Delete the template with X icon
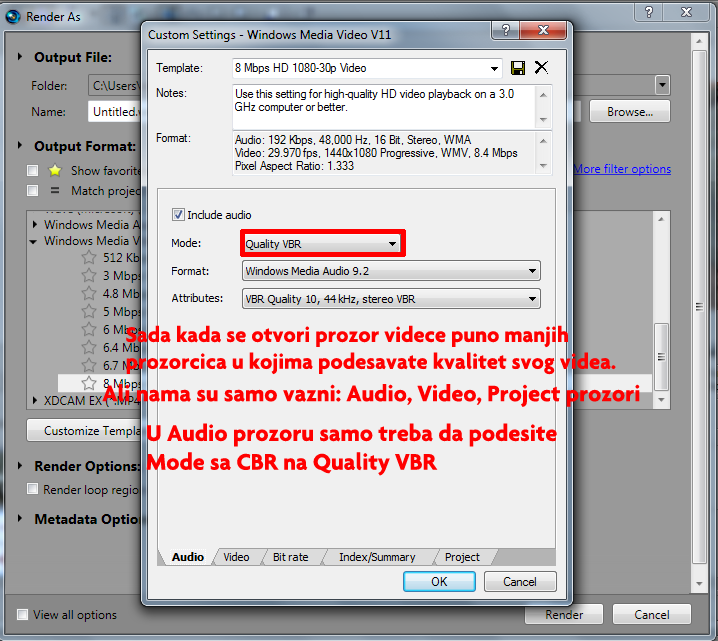 (x=541, y=67)
